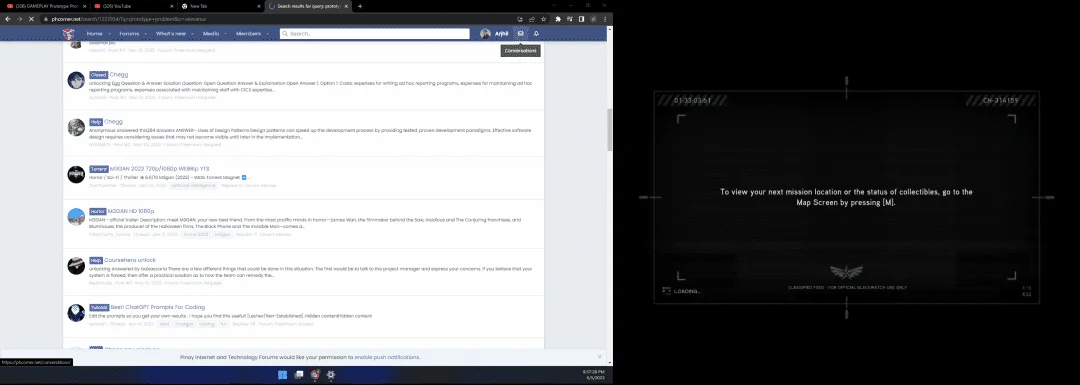The image size is (1080, 385).
Task: Open the Settings gear taskbar icon
Action: 331,375
